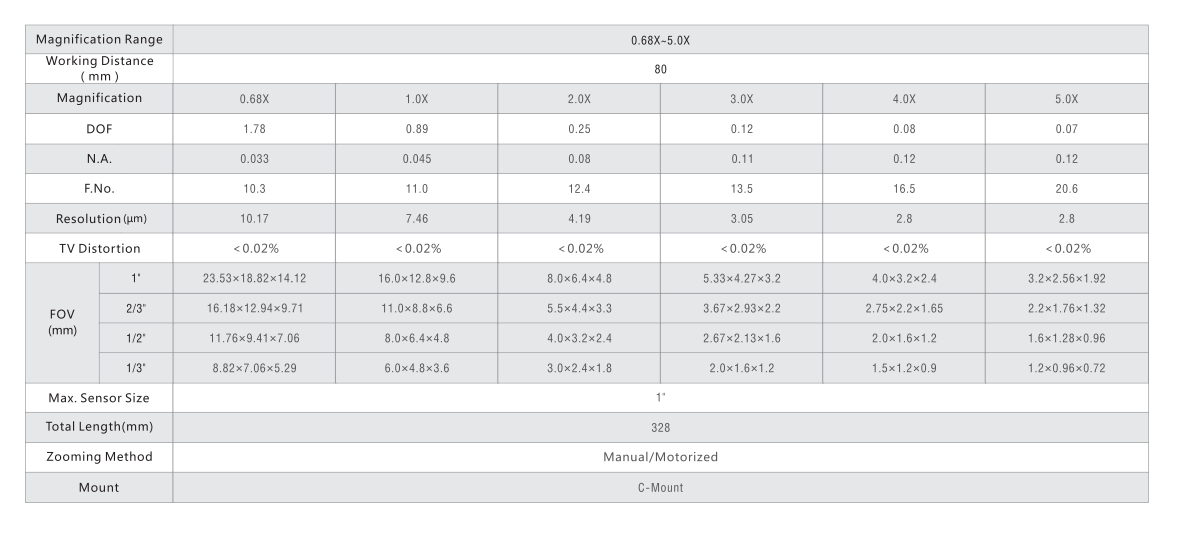Click the FOV cell 23.53×18.82×14.12

pos(254,279)
